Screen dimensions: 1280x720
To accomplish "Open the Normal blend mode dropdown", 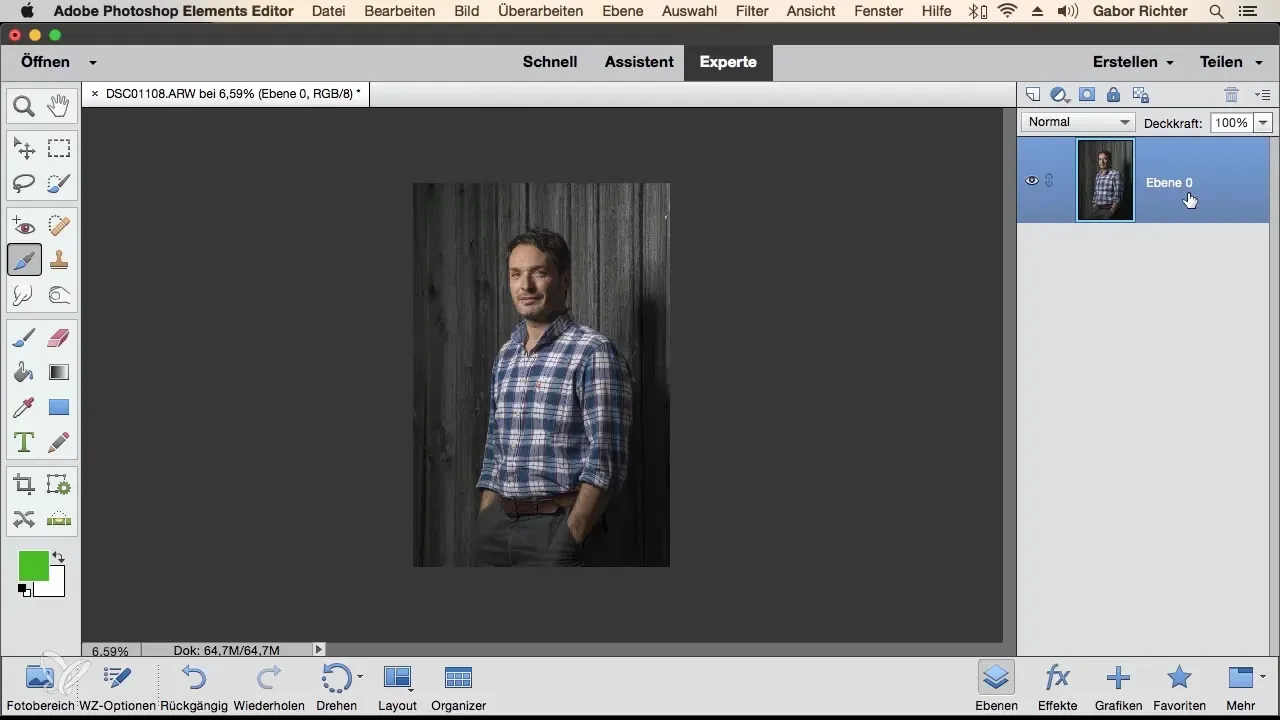I will coord(1078,122).
